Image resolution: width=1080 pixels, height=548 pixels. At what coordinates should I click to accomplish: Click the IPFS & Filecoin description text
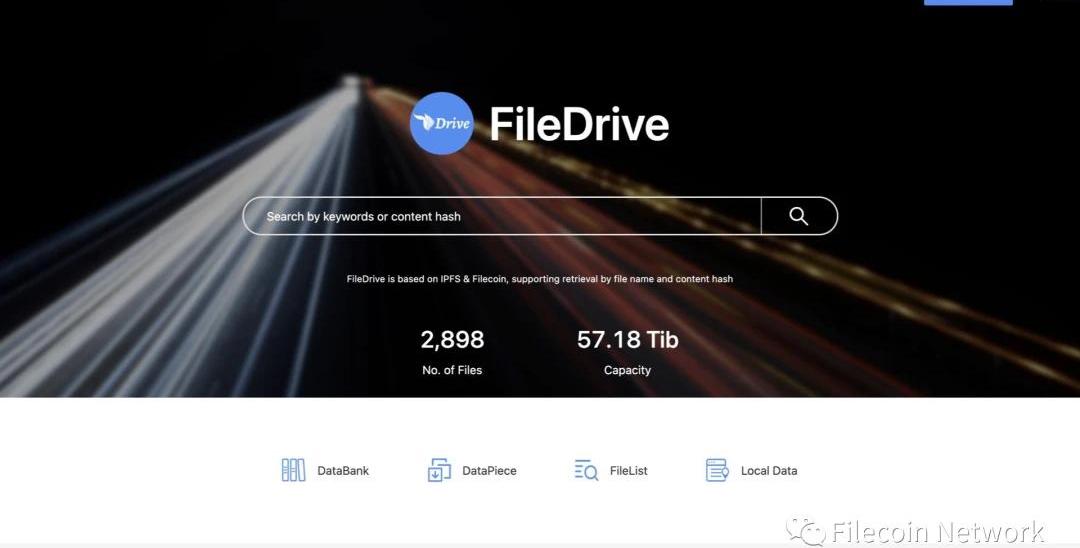click(539, 279)
